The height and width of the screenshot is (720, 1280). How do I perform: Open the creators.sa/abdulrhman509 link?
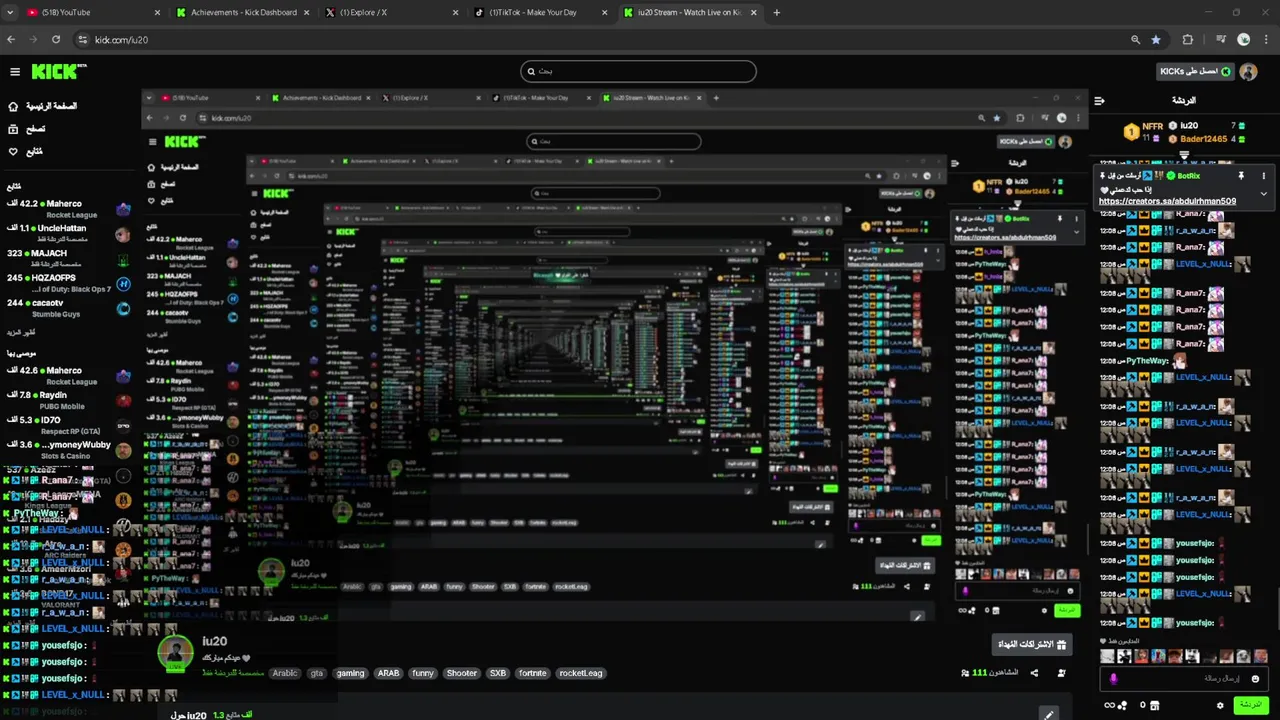1167,201
